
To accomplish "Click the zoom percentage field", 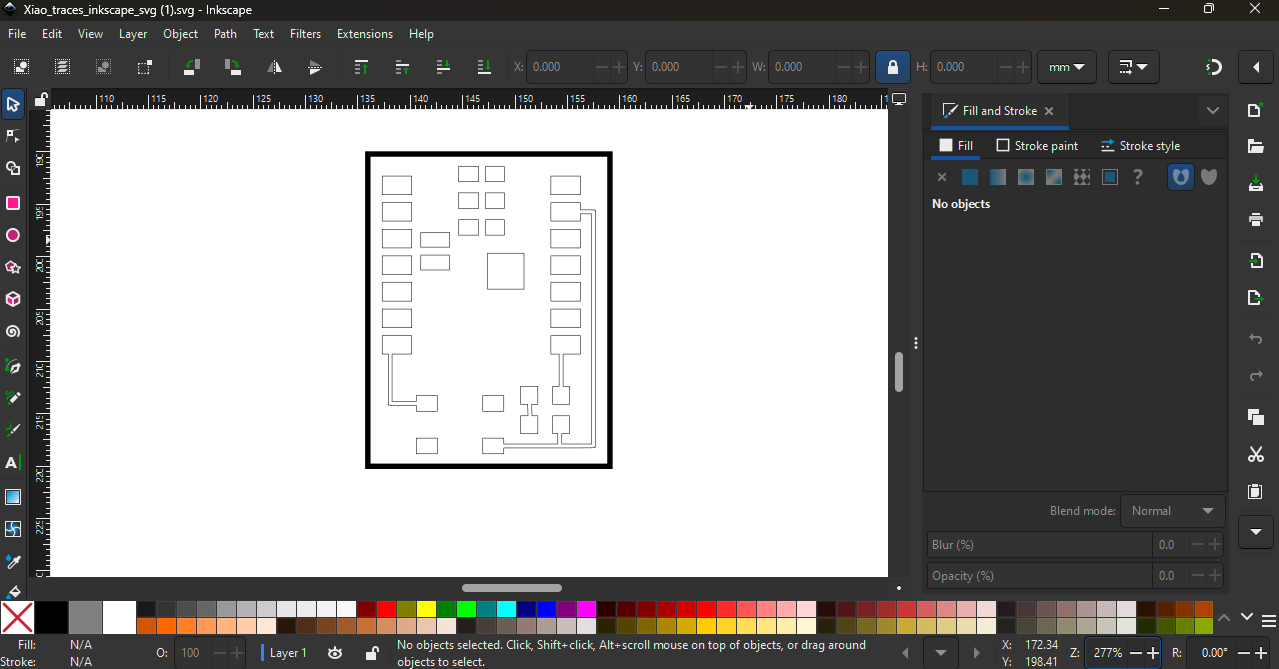I will point(1108,653).
